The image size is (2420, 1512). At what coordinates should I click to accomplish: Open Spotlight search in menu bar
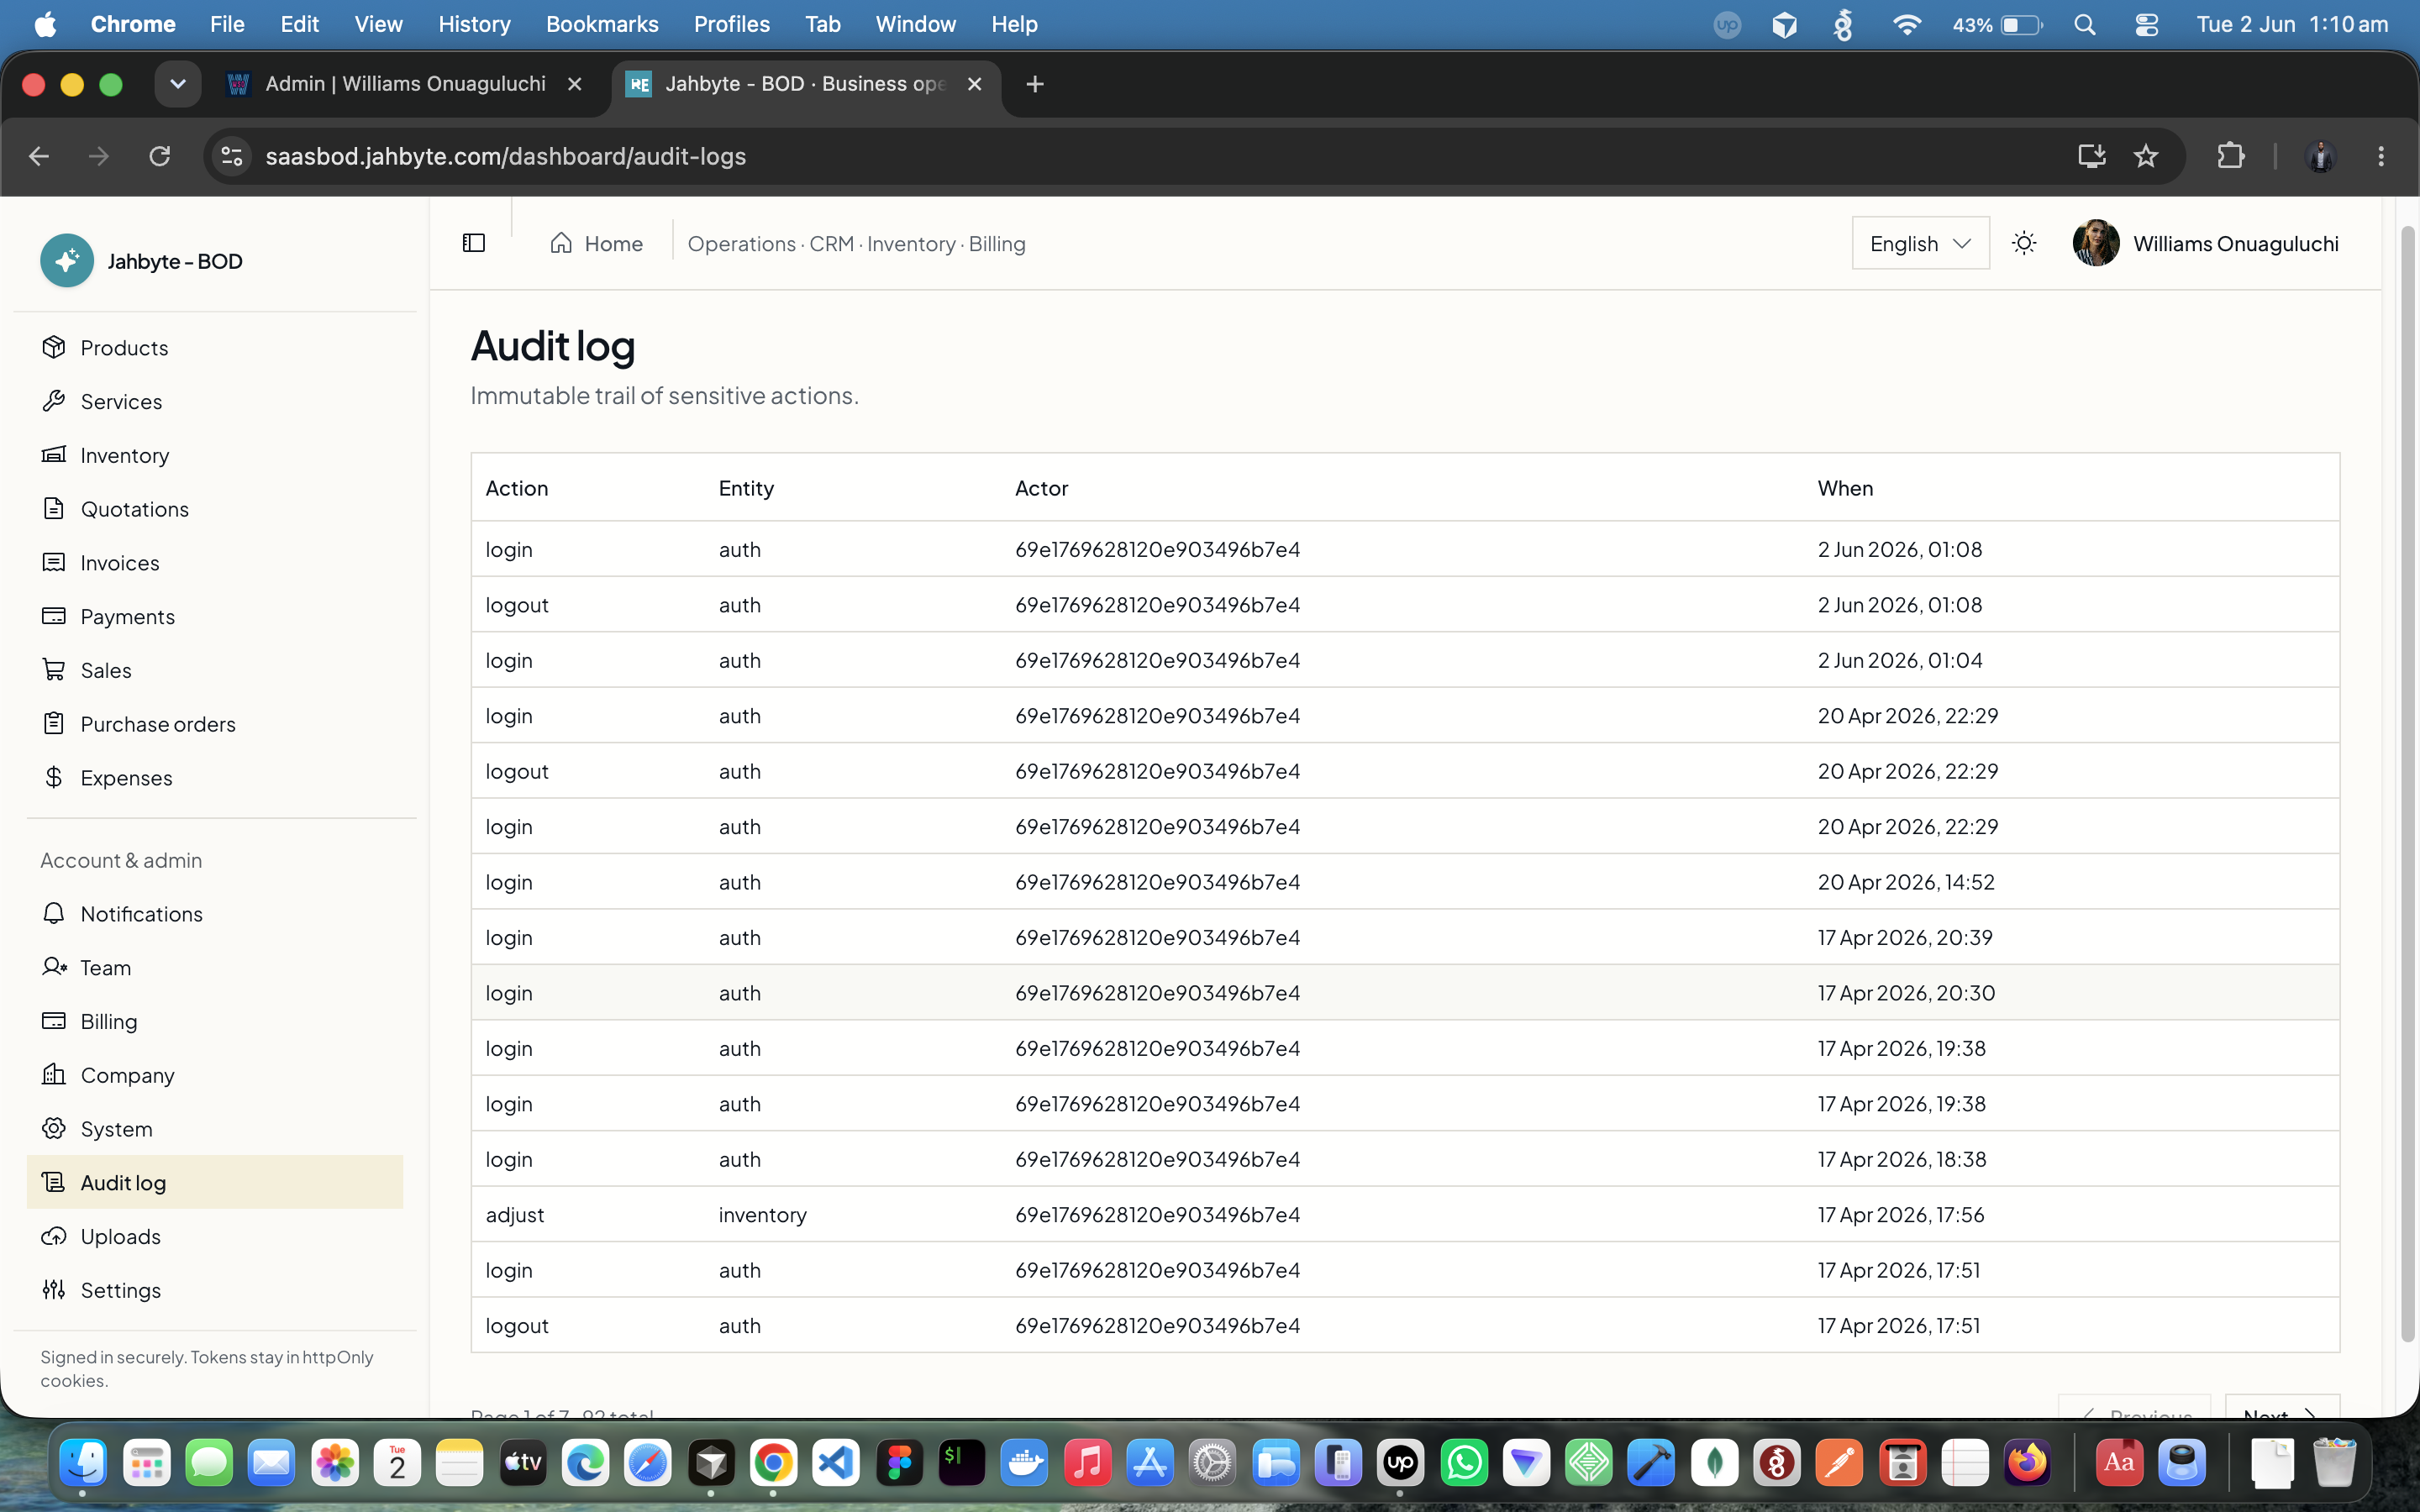[2085, 24]
